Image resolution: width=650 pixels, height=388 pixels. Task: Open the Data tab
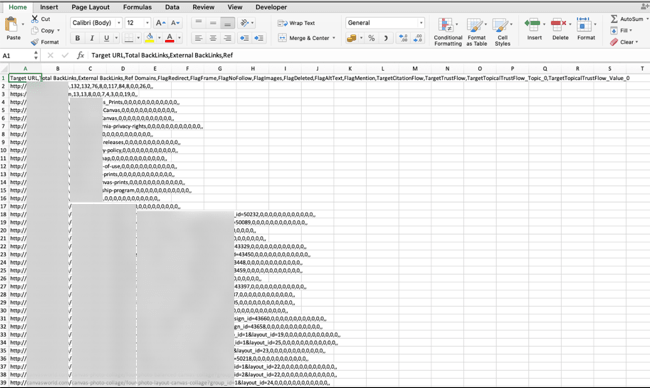coord(172,7)
